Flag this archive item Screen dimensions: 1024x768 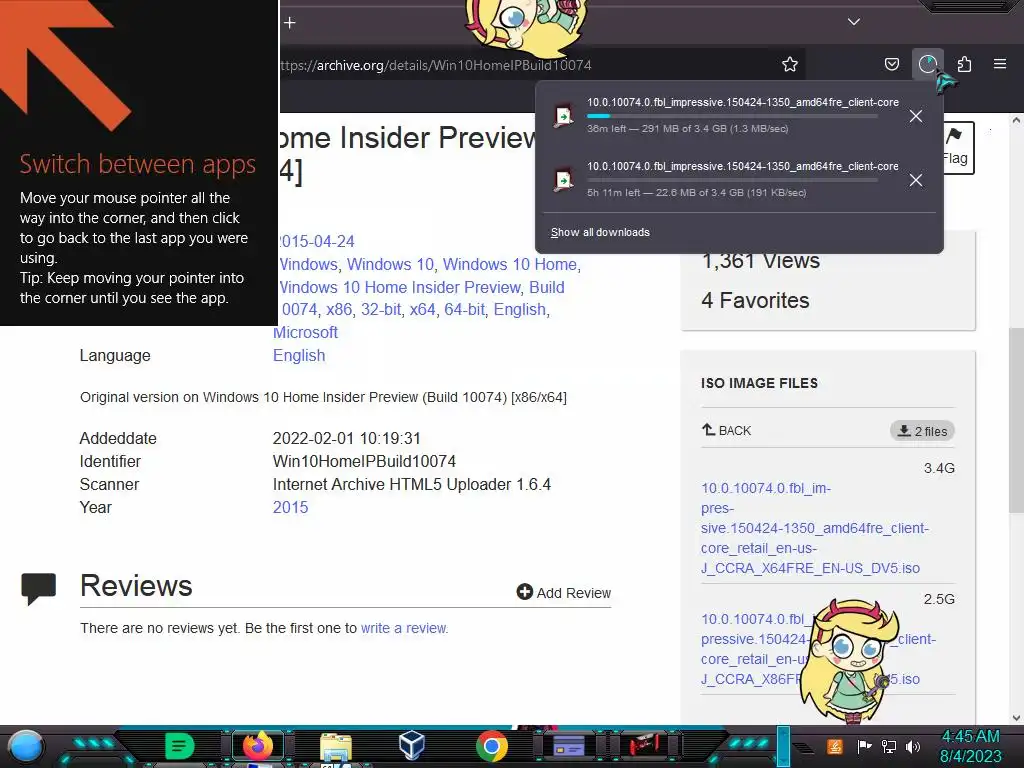957,148
